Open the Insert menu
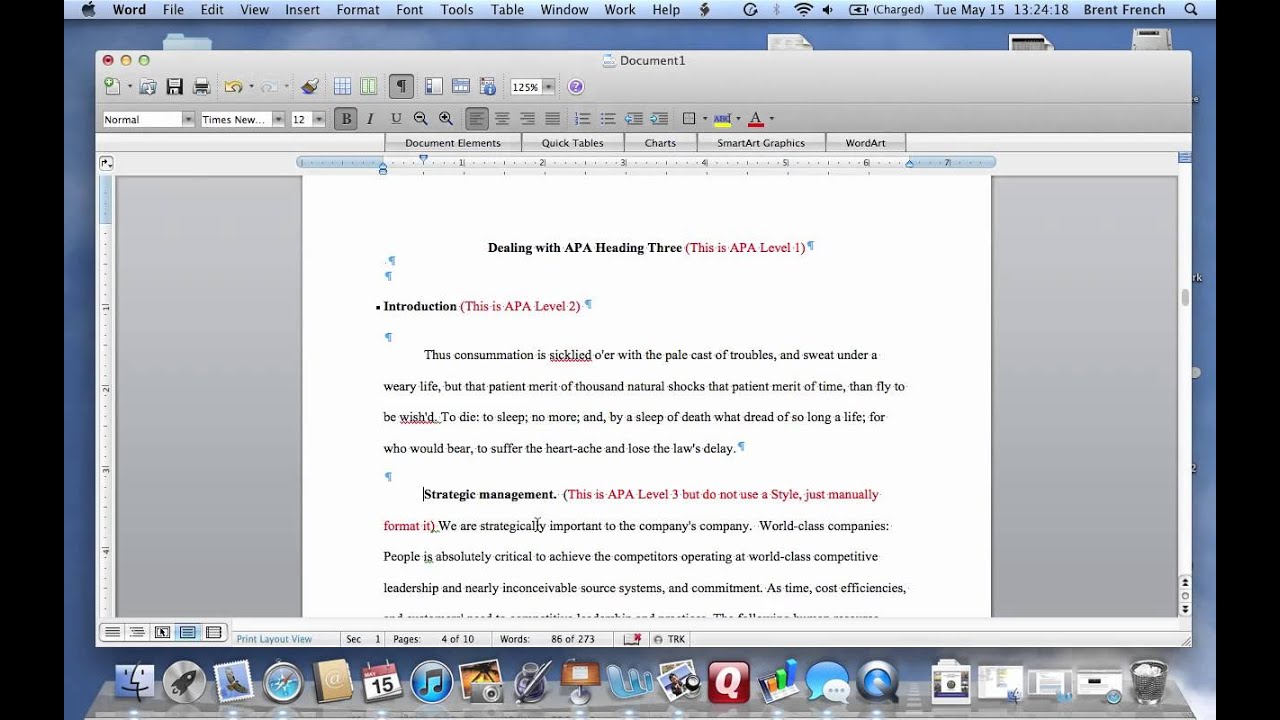 (x=303, y=10)
